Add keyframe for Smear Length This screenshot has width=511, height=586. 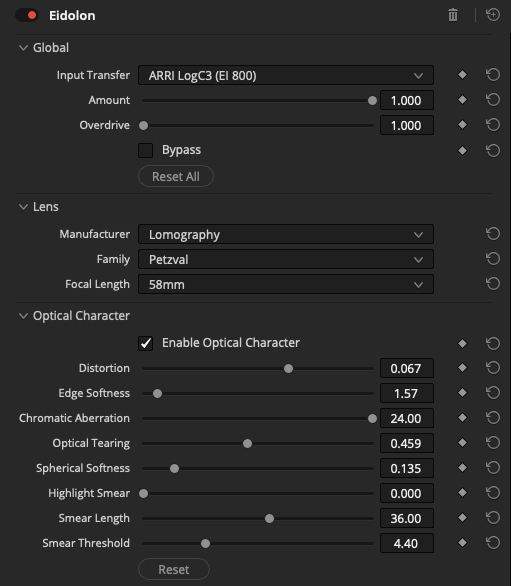462,518
